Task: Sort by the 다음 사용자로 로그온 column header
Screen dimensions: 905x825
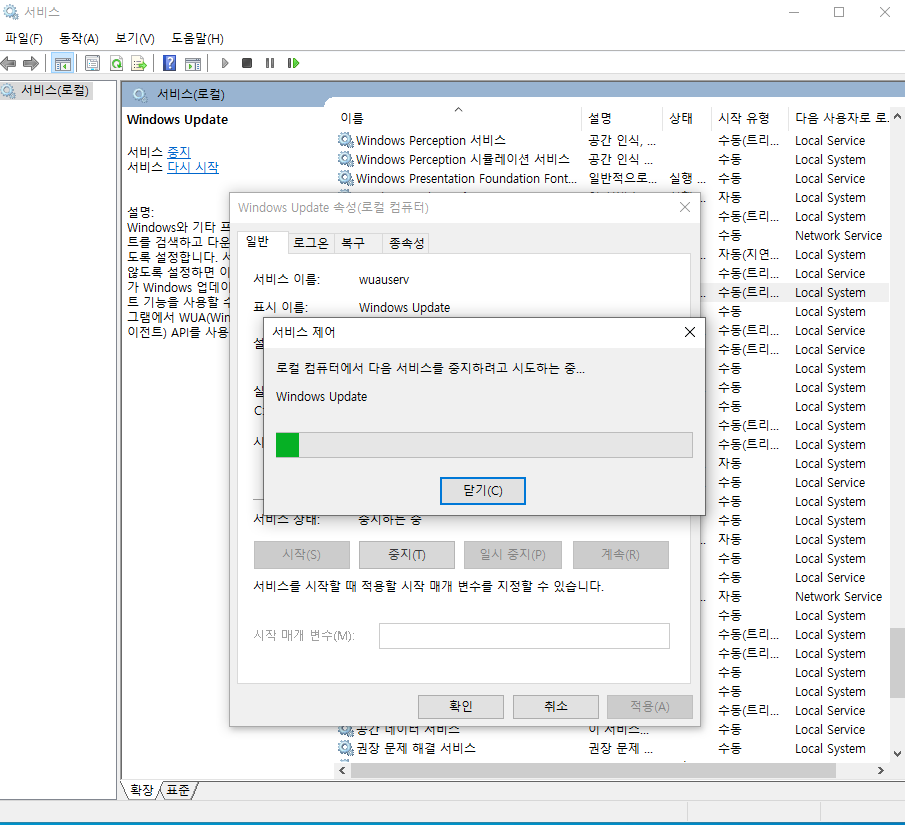Action: coord(840,118)
